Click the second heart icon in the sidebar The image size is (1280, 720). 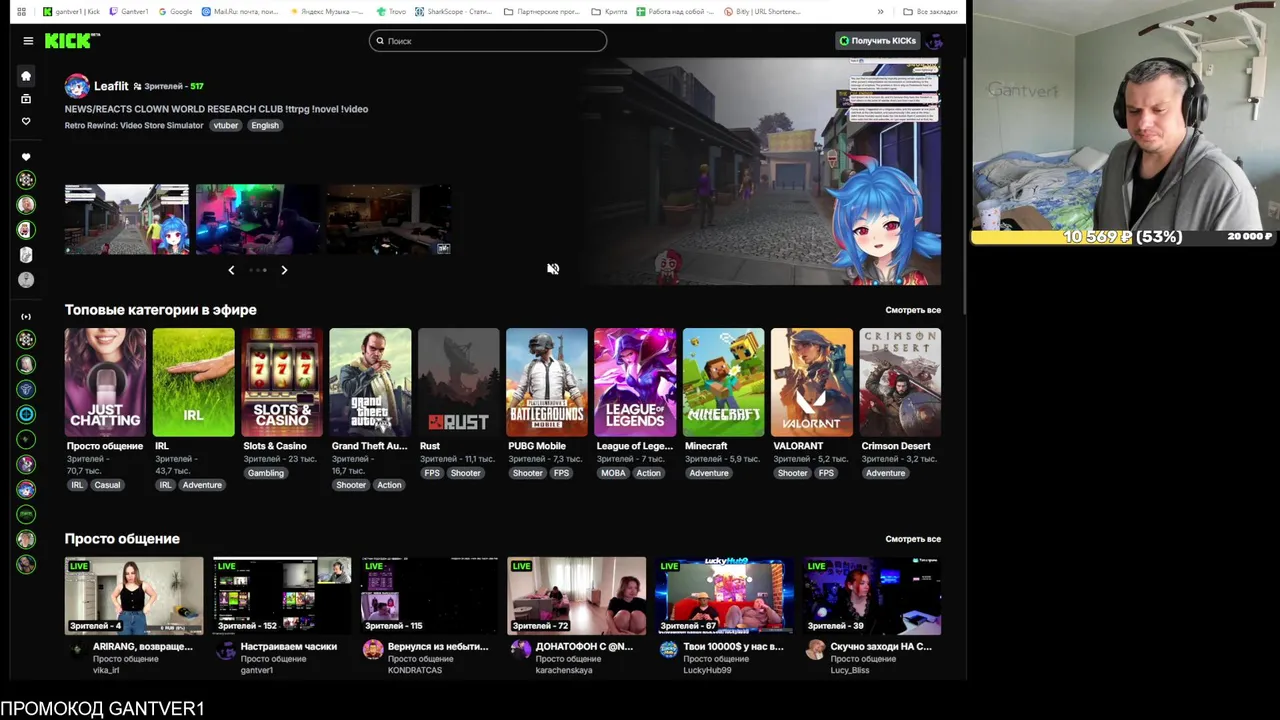tap(26, 157)
